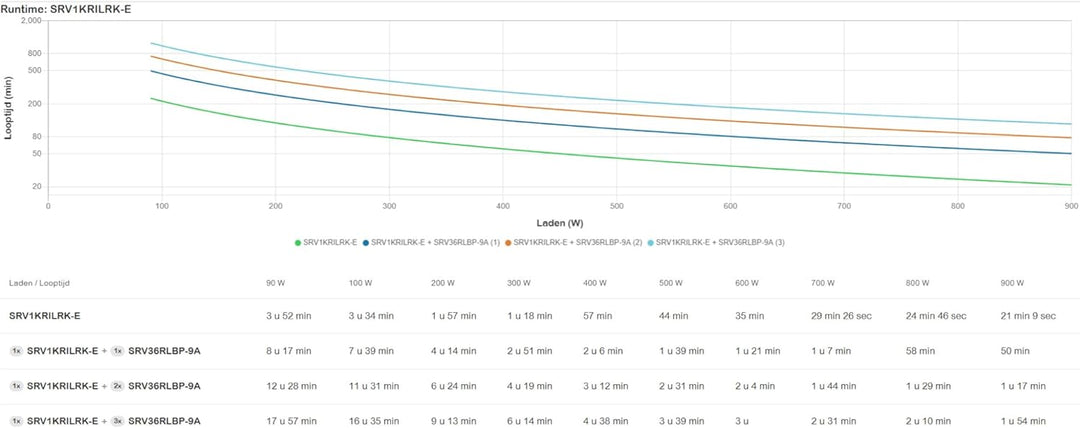Screen dimensions: 1080x428
Task: Click the 24 min 46 sec cell
Action: pos(936,316)
